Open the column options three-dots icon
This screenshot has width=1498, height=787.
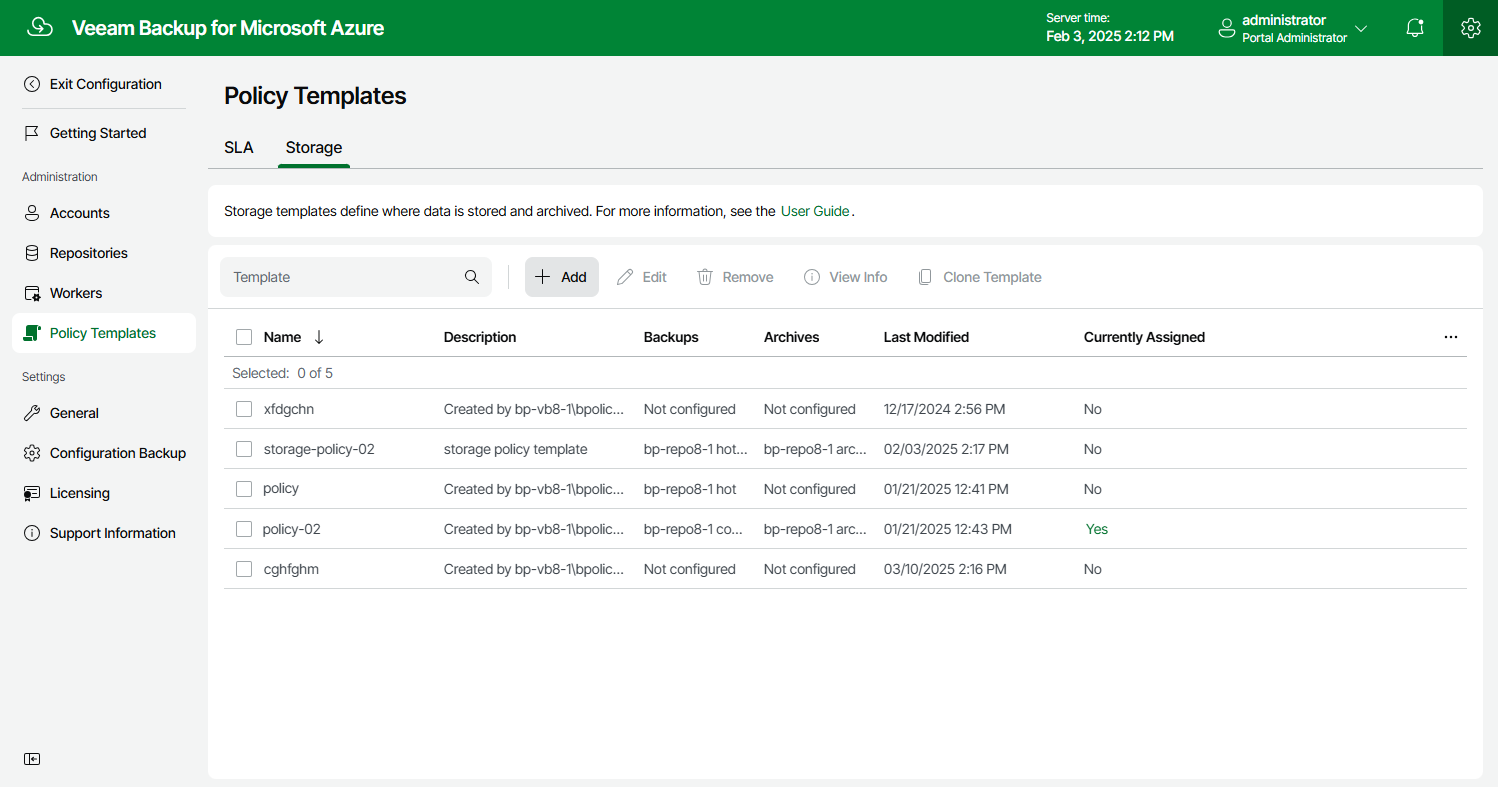[x=1451, y=337]
